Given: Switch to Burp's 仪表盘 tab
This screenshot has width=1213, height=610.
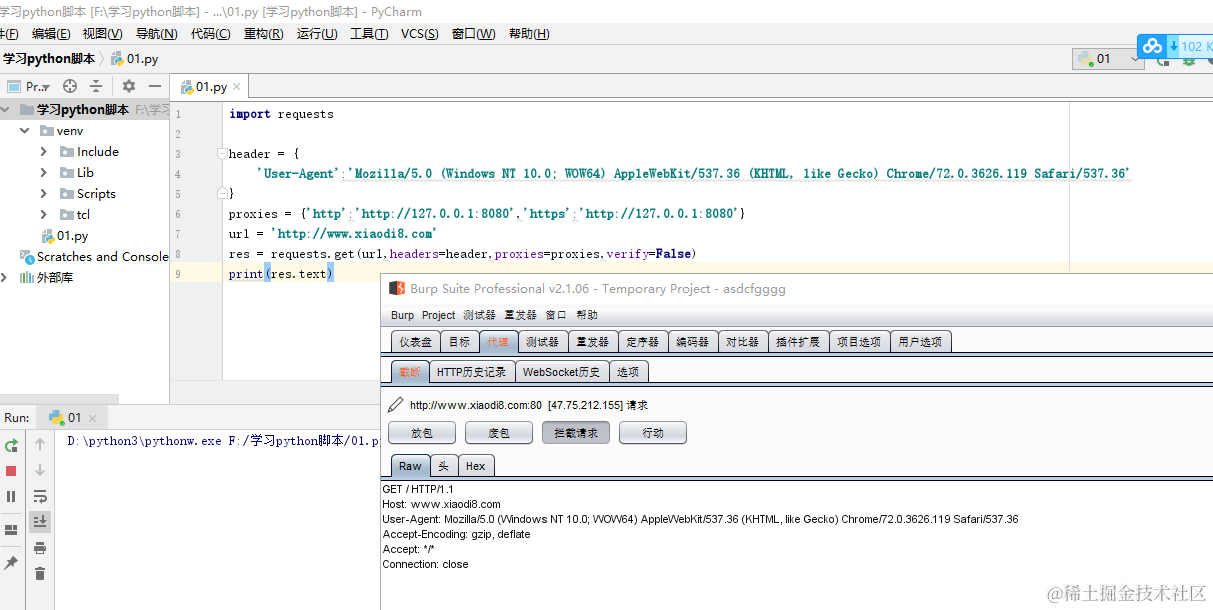Looking at the screenshot, I should [415, 342].
